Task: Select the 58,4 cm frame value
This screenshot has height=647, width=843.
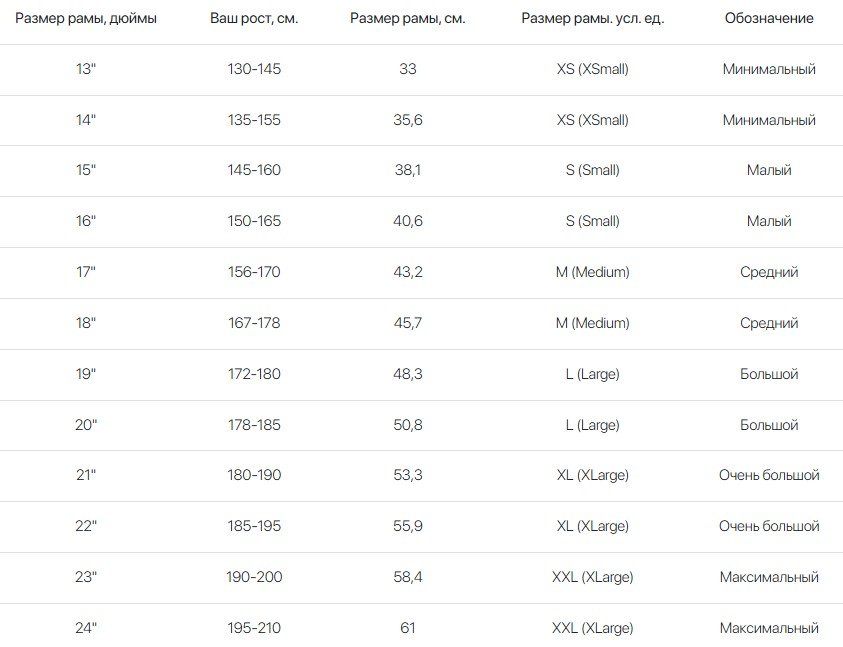Action: click(407, 577)
